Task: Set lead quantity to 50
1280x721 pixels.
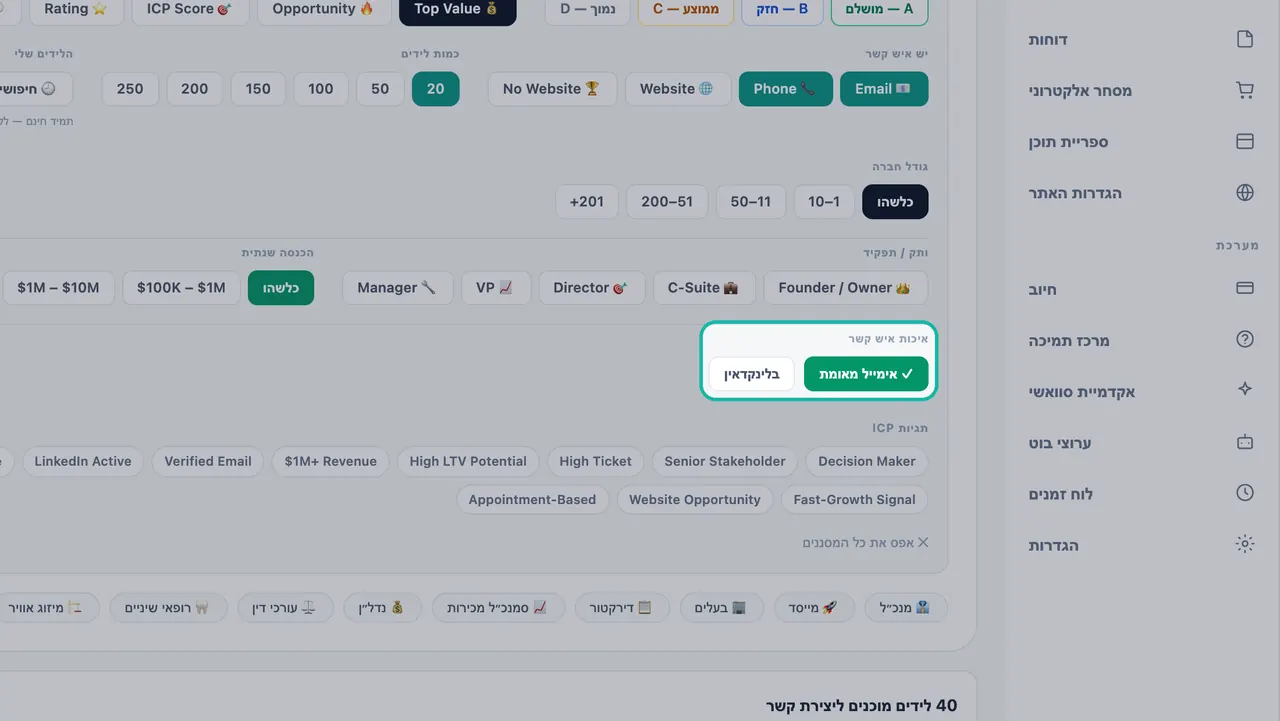Action: click(x=380, y=88)
